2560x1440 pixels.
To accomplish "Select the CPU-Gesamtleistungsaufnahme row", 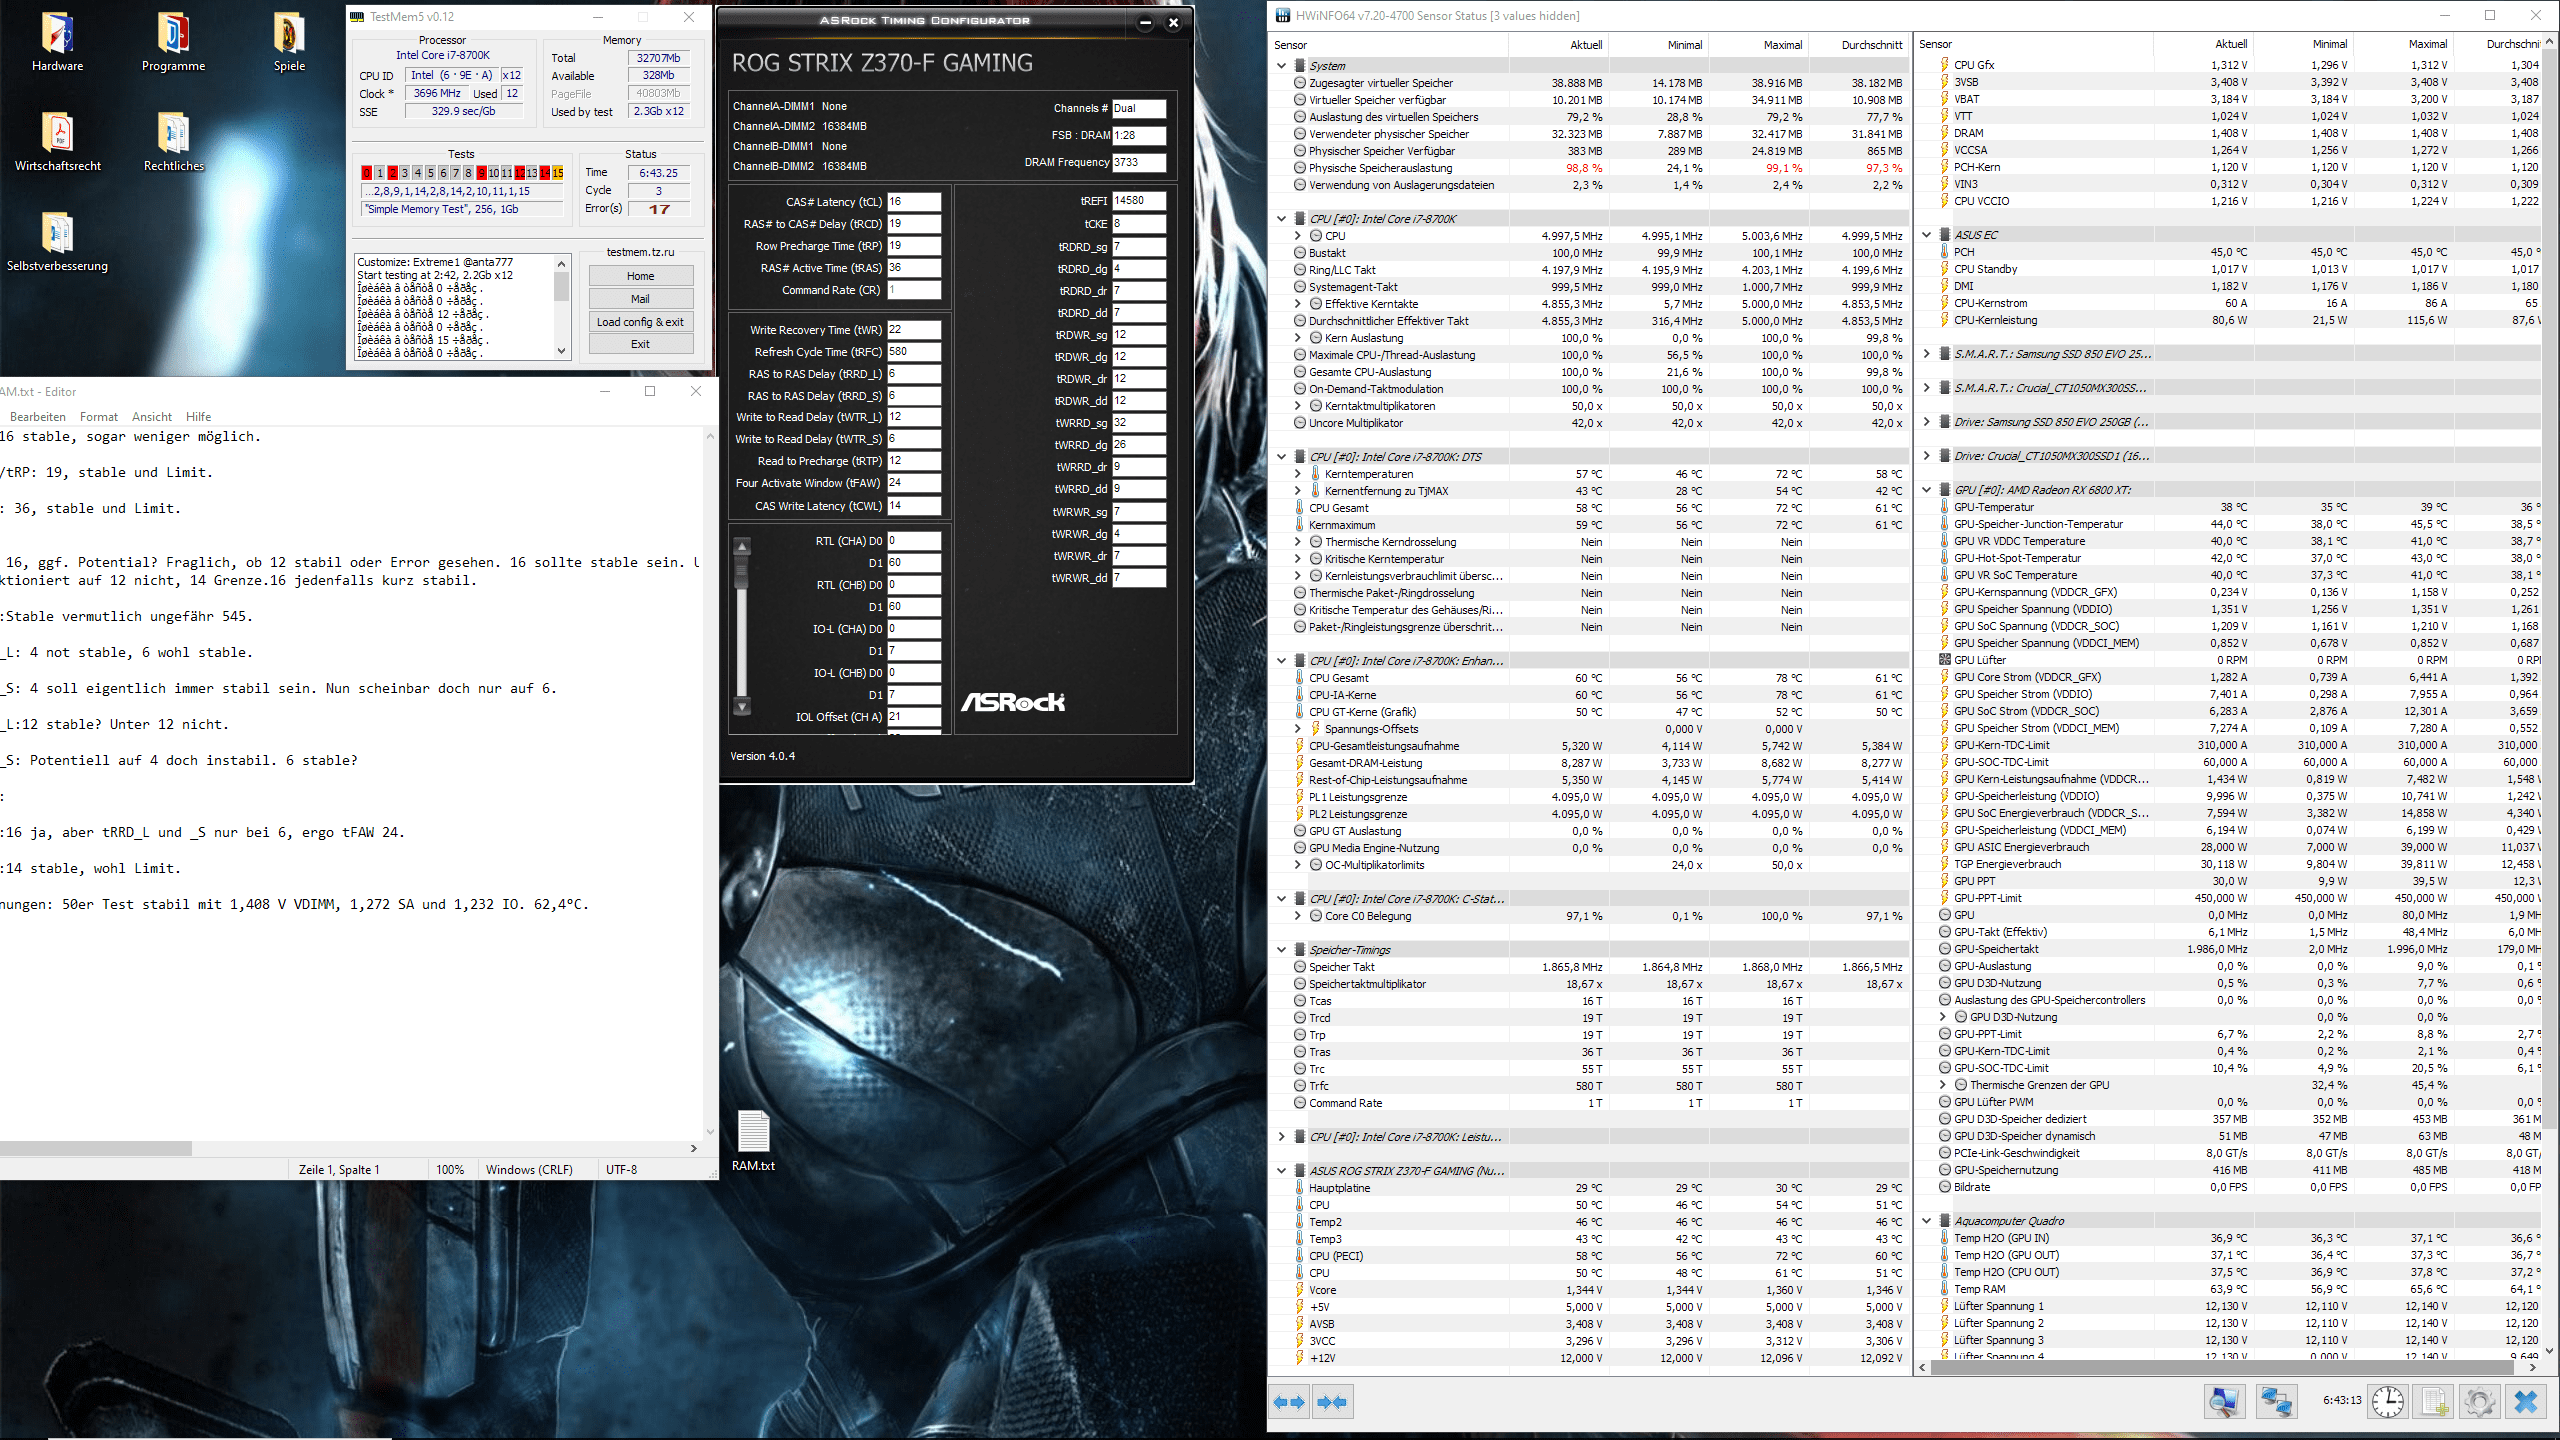I will coord(1590,746).
